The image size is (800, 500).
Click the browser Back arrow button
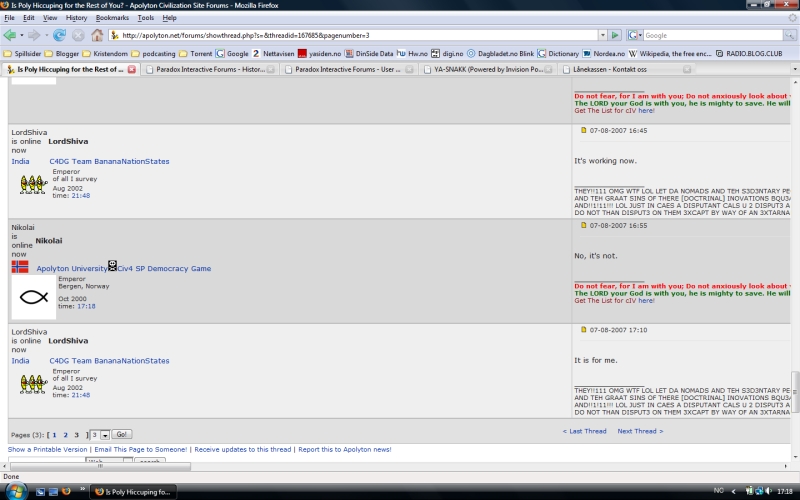12,35
